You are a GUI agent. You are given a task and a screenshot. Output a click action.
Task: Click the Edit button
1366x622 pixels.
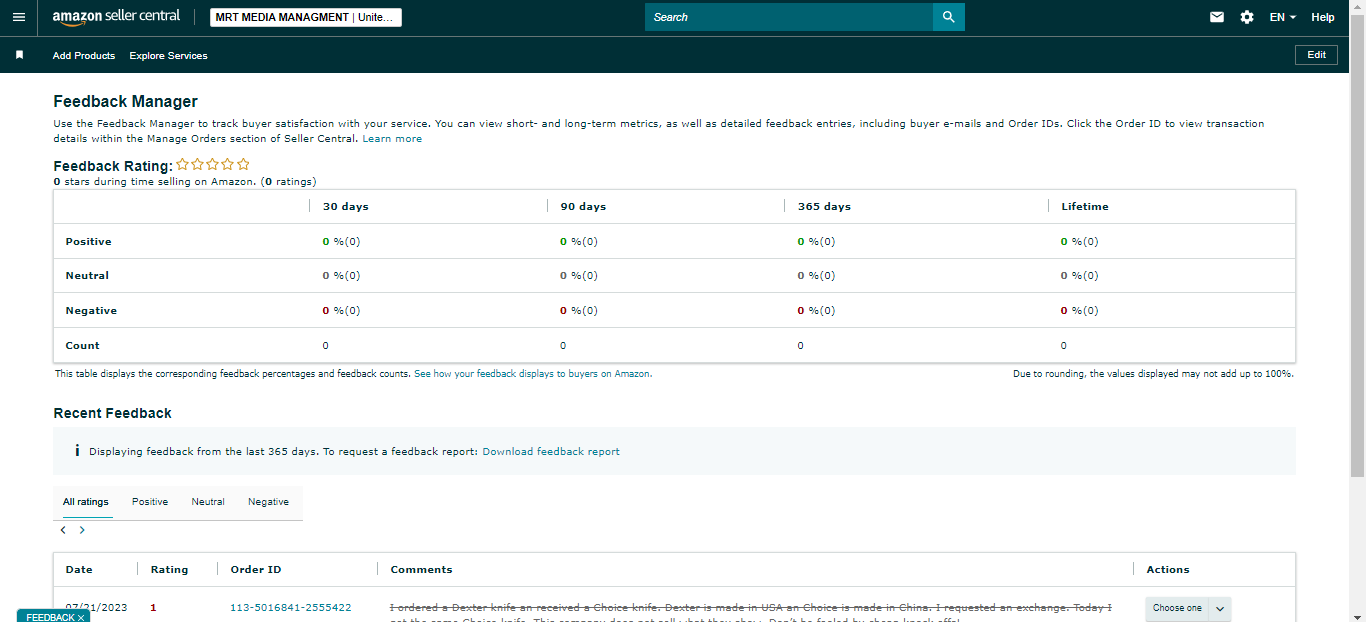pos(1316,55)
